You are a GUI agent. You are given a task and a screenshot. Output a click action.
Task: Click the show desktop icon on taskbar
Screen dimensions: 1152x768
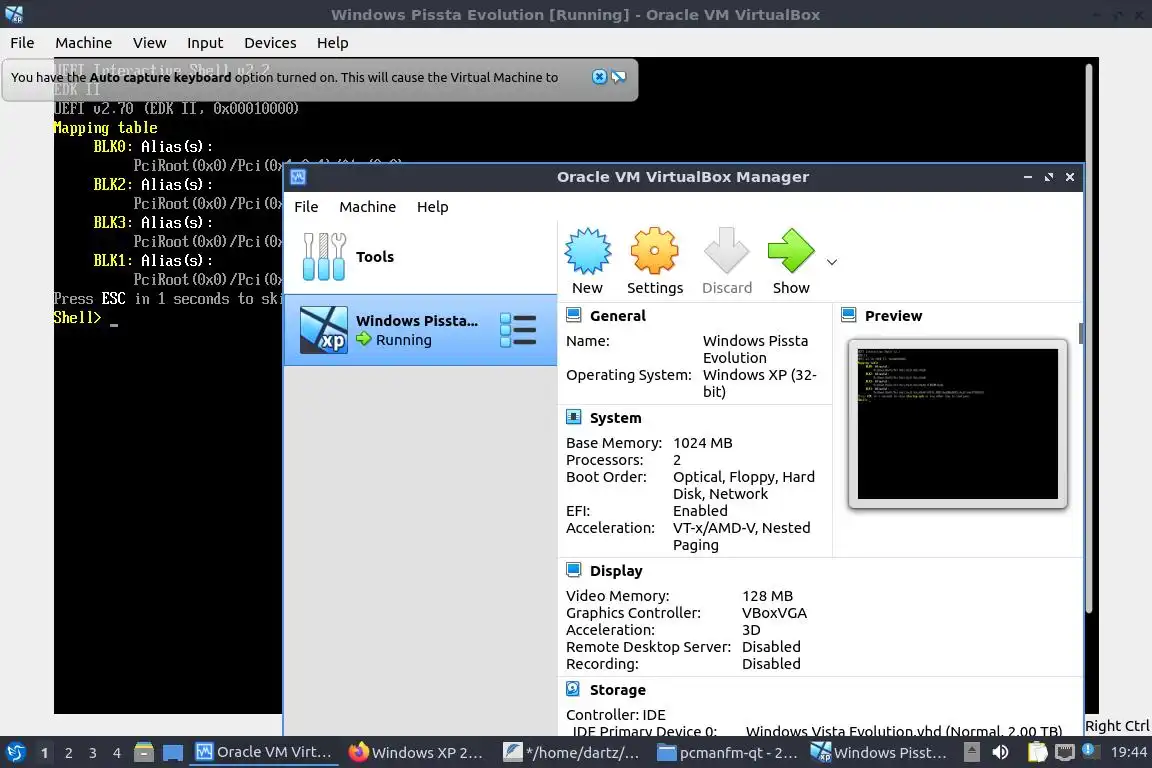173,753
